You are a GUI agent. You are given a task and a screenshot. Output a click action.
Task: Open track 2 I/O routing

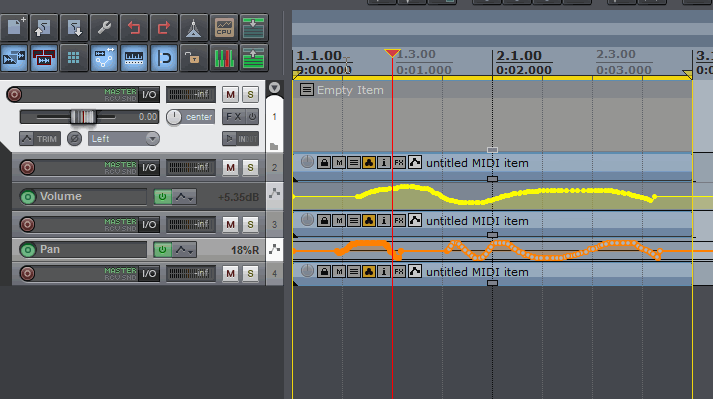[149, 167]
